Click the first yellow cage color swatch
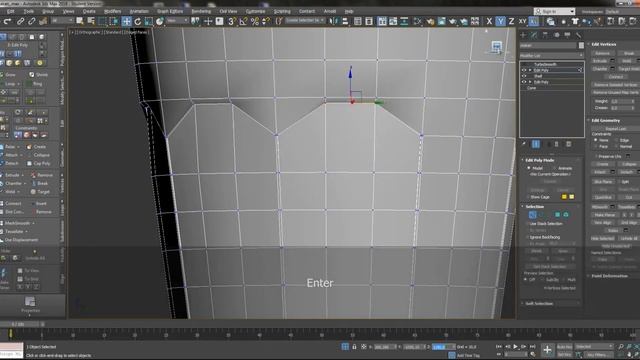 pyautogui.click(x=564, y=197)
